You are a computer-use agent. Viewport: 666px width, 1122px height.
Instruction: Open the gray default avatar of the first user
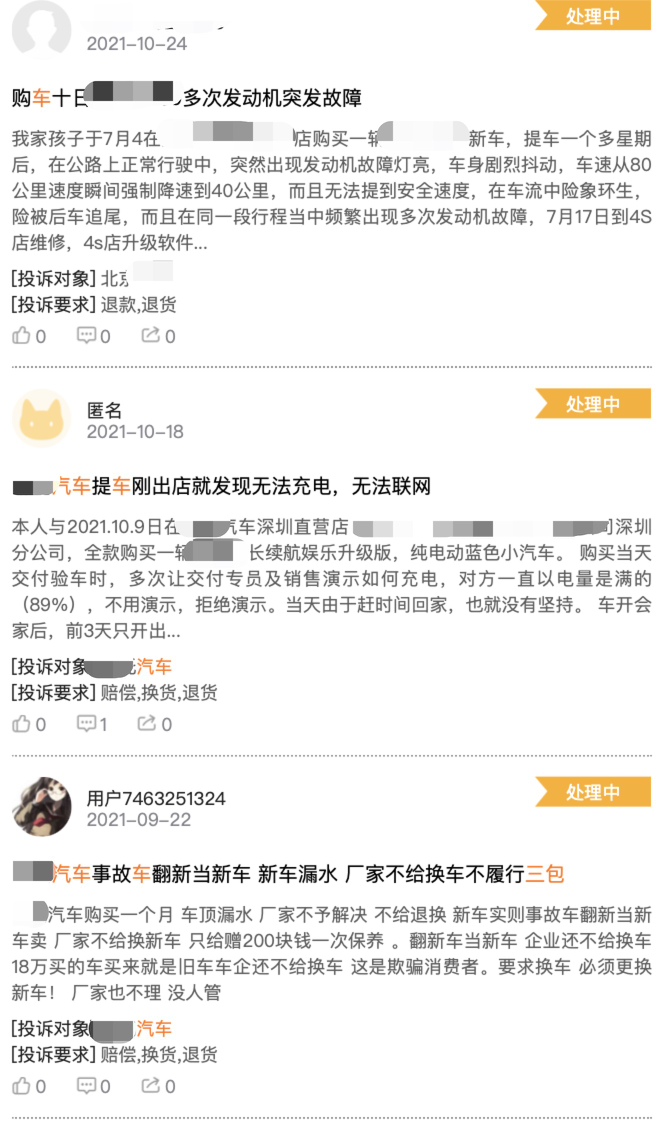(41, 29)
